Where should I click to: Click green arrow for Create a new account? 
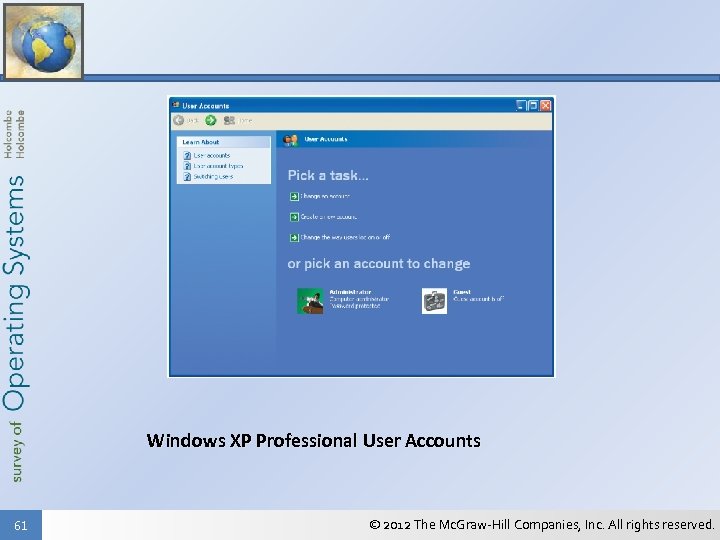tap(294, 217)
